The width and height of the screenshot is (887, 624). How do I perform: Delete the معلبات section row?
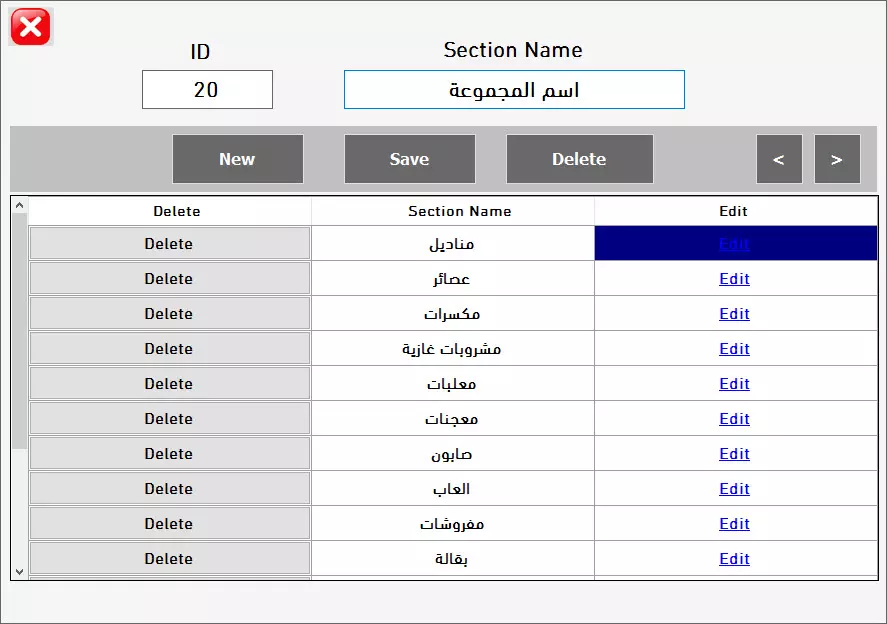tap(169, 383)
